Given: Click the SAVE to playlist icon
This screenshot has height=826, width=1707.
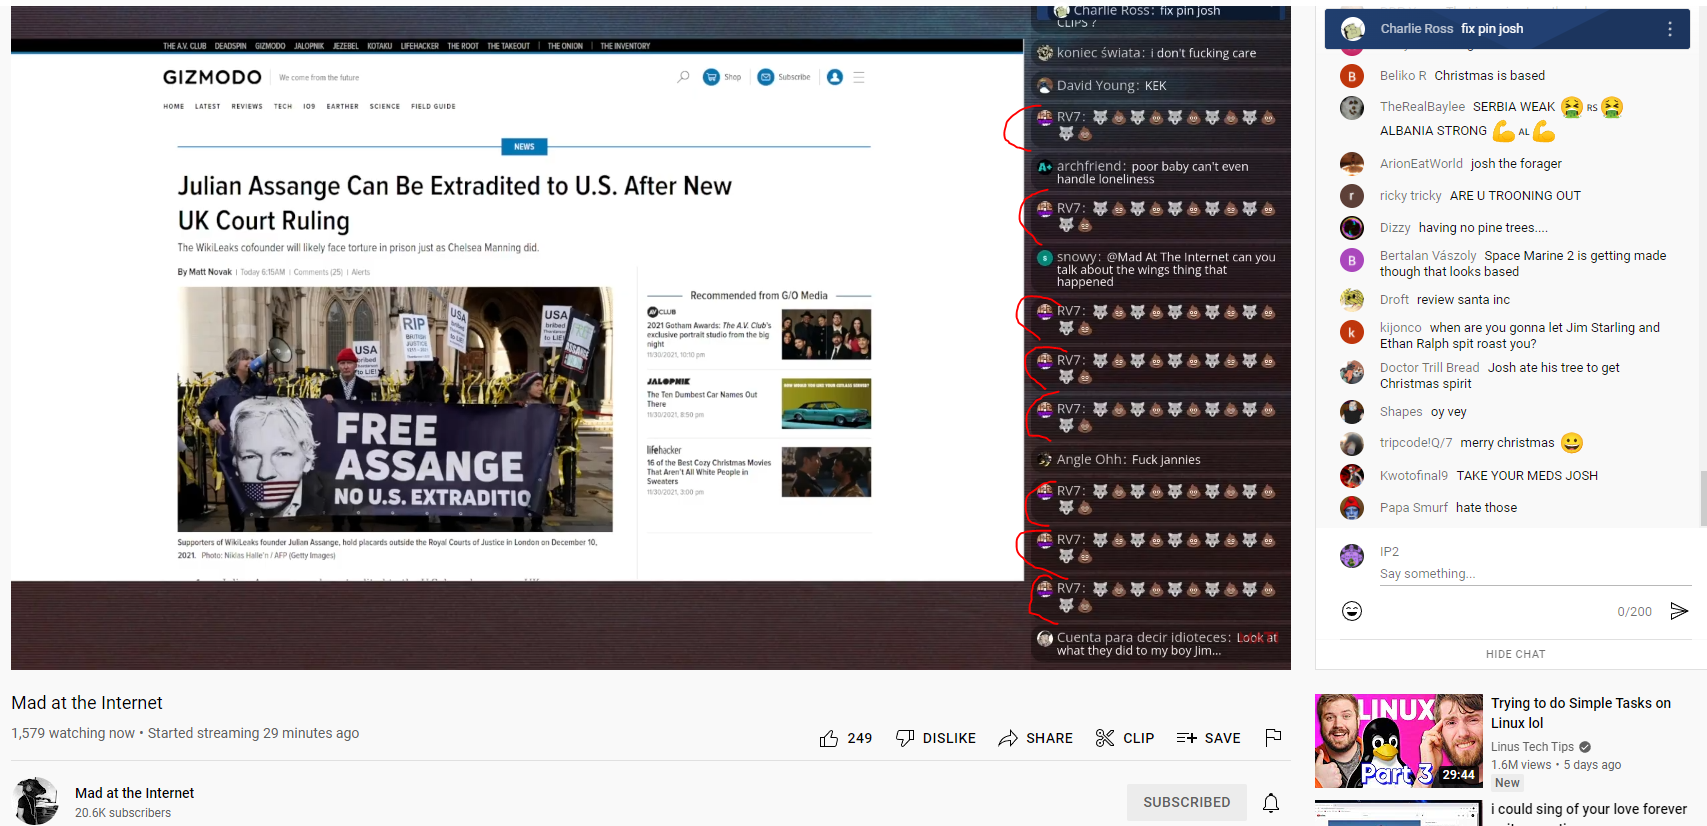Looking at the screenshot, I should pyautogui.click(x=1187, y=738).
